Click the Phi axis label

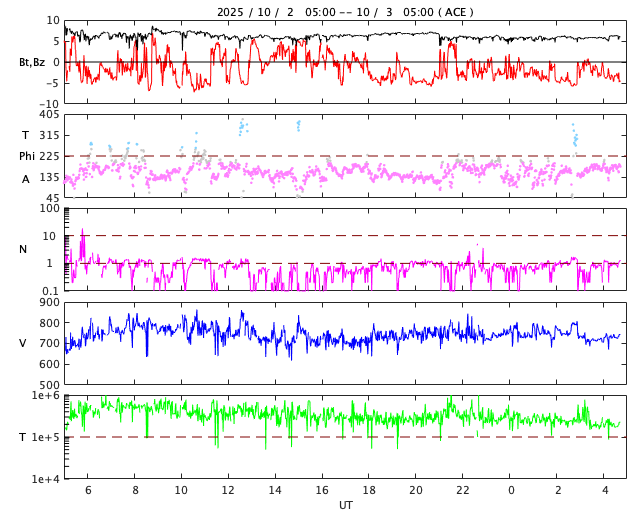(x=27, y=156)
